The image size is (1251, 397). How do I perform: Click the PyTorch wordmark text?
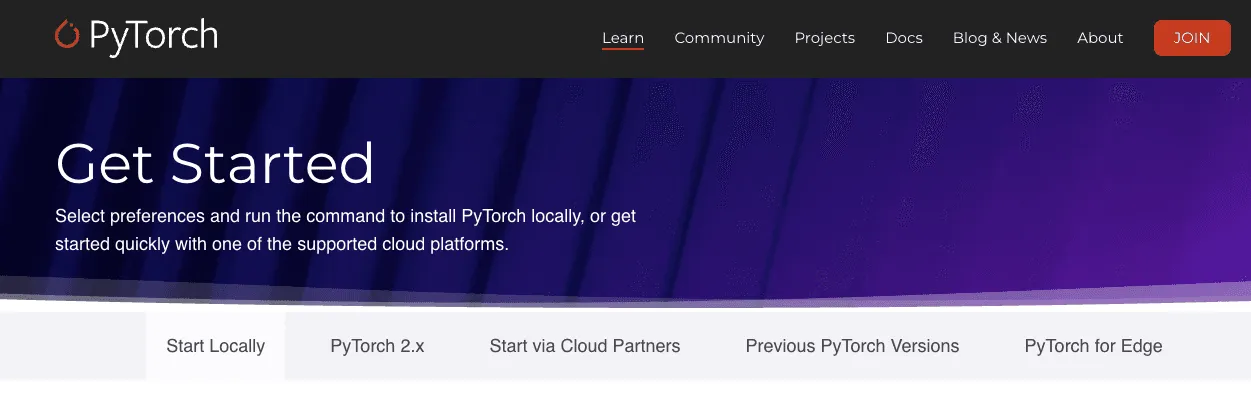point(153,37)
